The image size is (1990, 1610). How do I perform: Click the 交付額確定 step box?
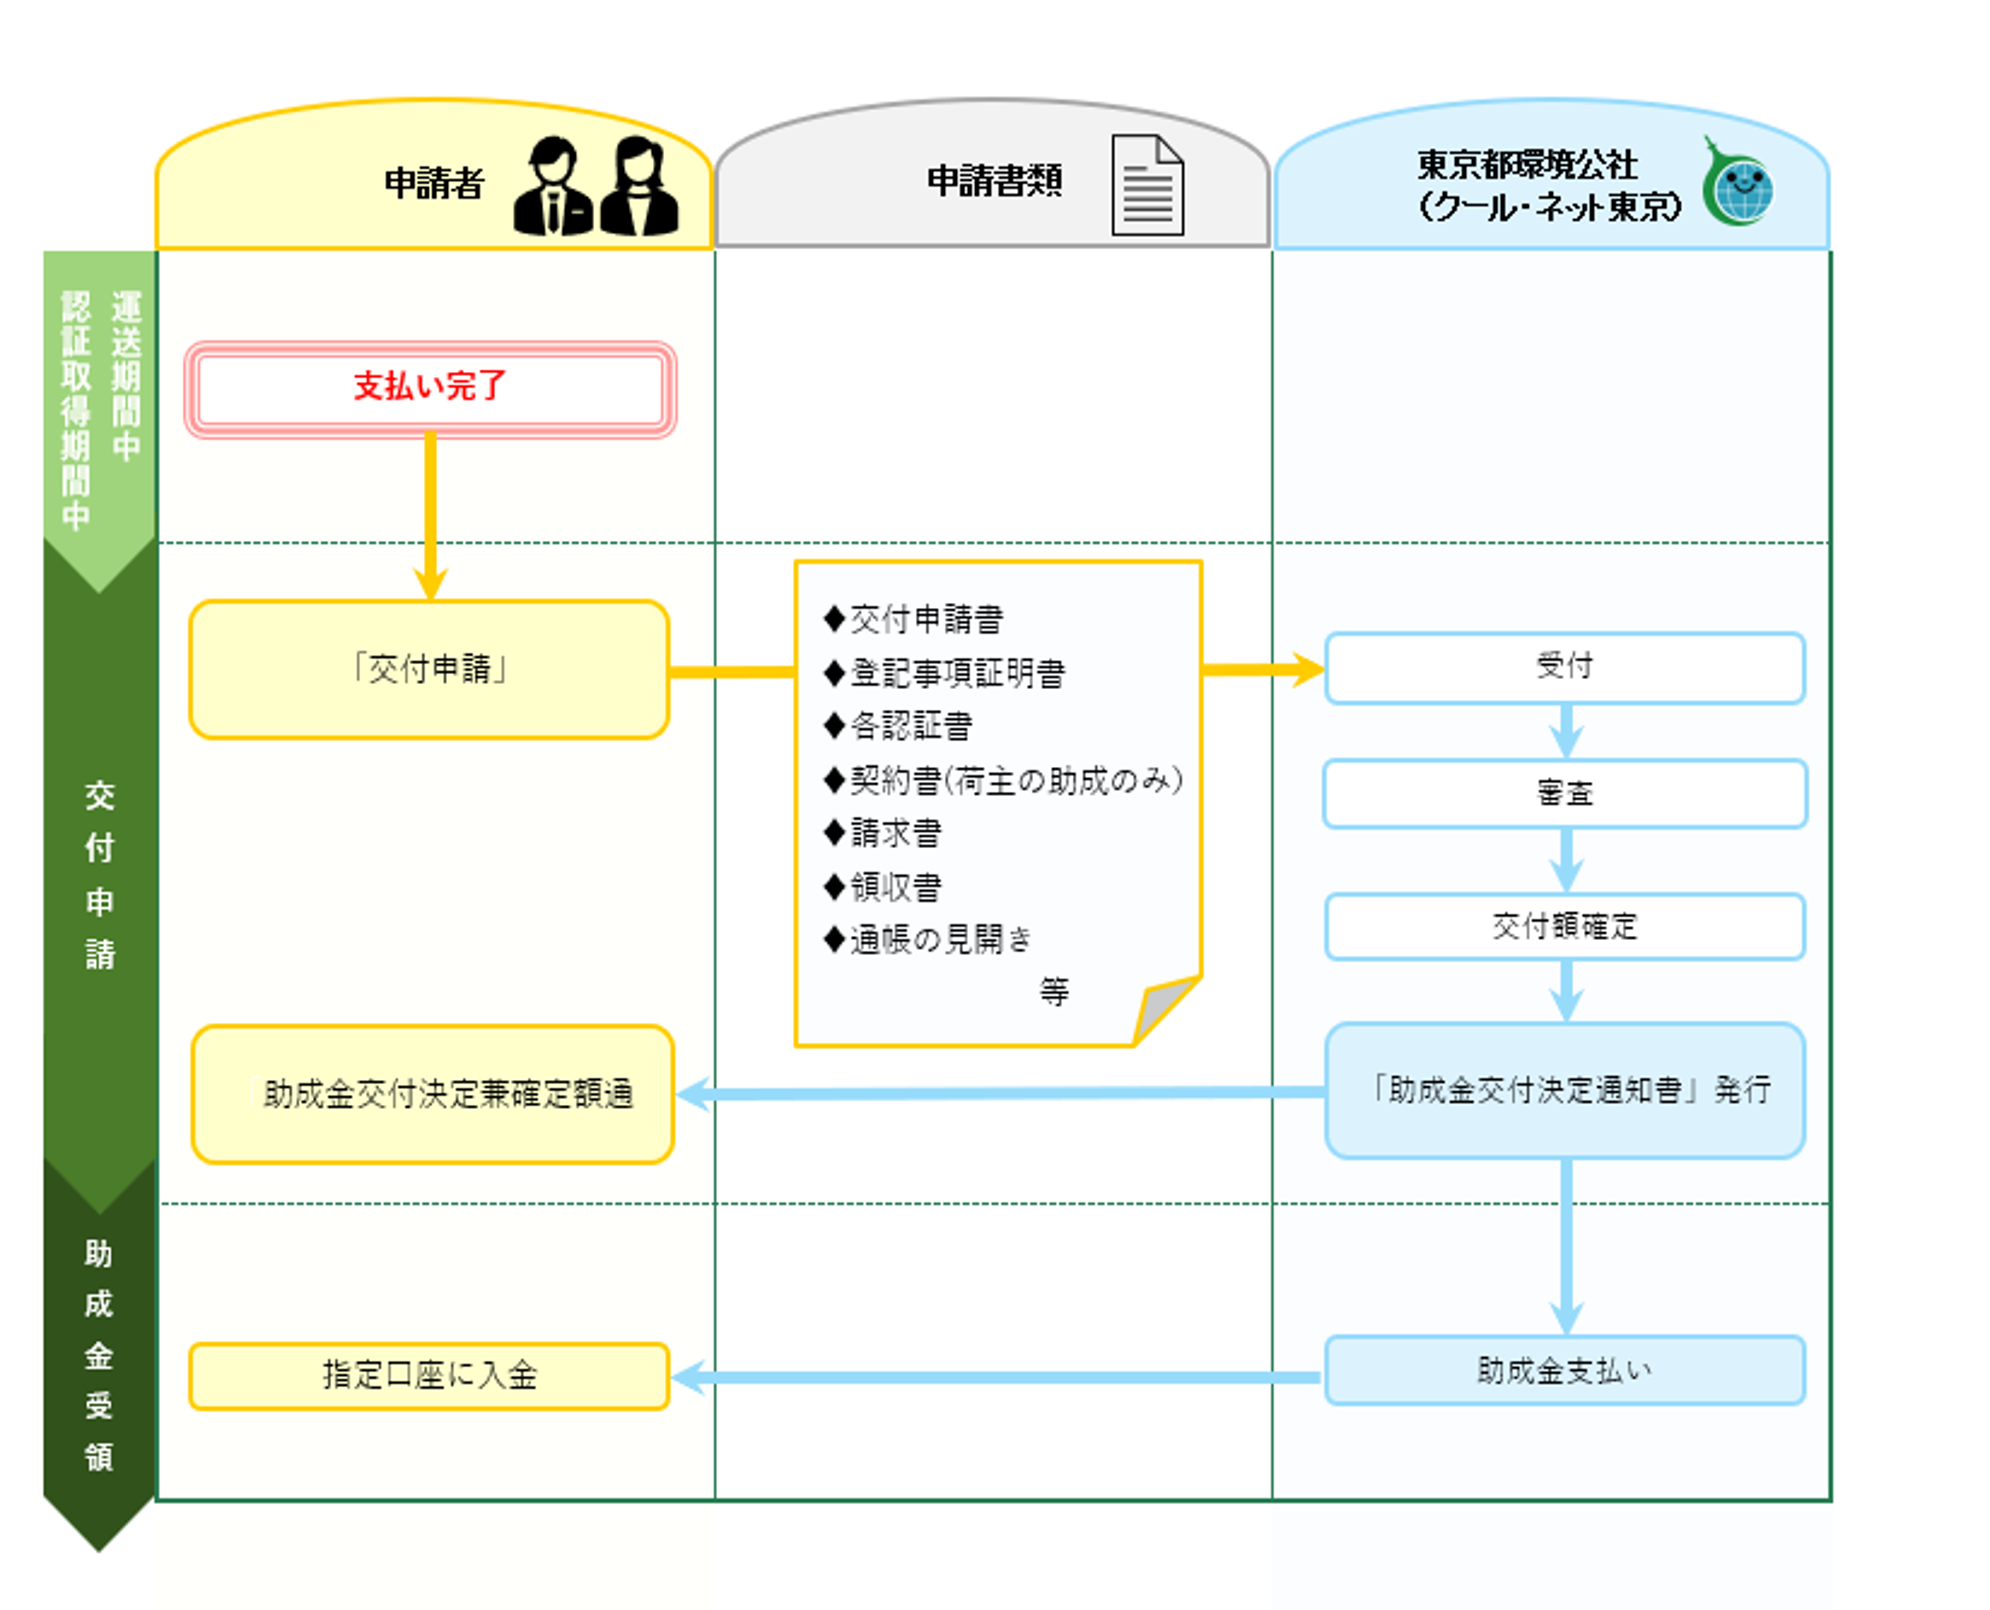(x=1564, y=926)
